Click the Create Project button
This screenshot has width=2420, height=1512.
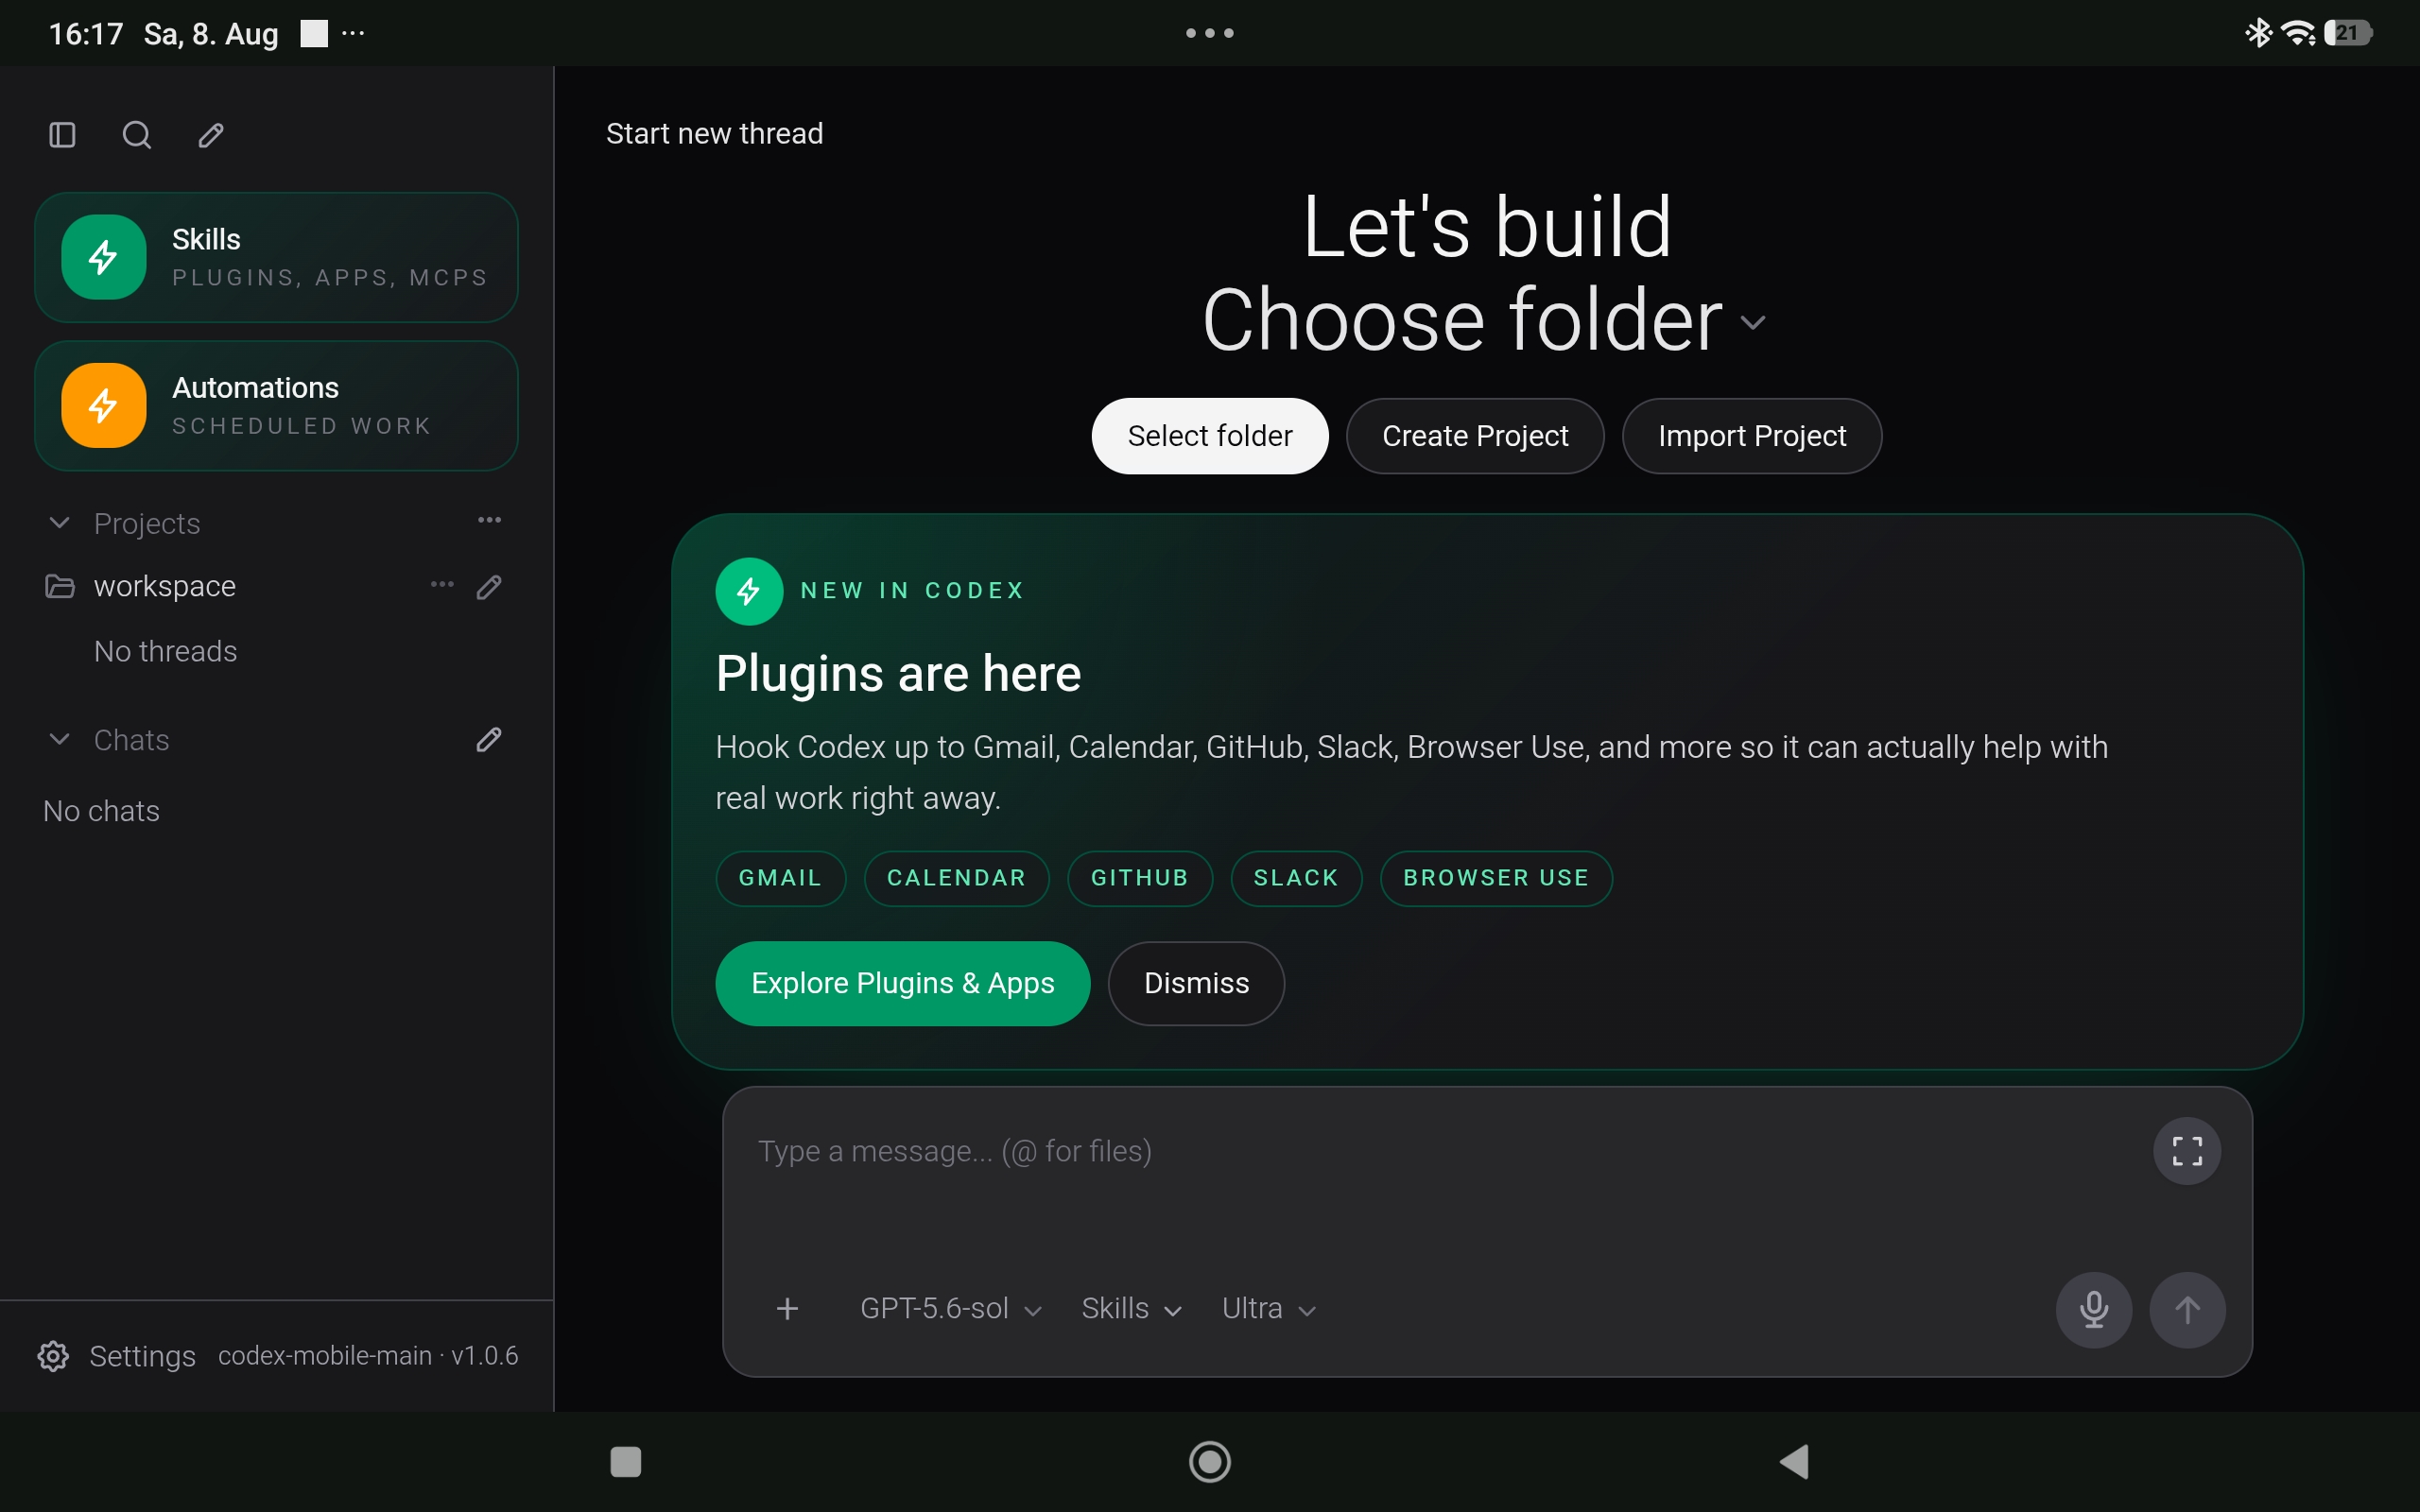pos(1475,436)
